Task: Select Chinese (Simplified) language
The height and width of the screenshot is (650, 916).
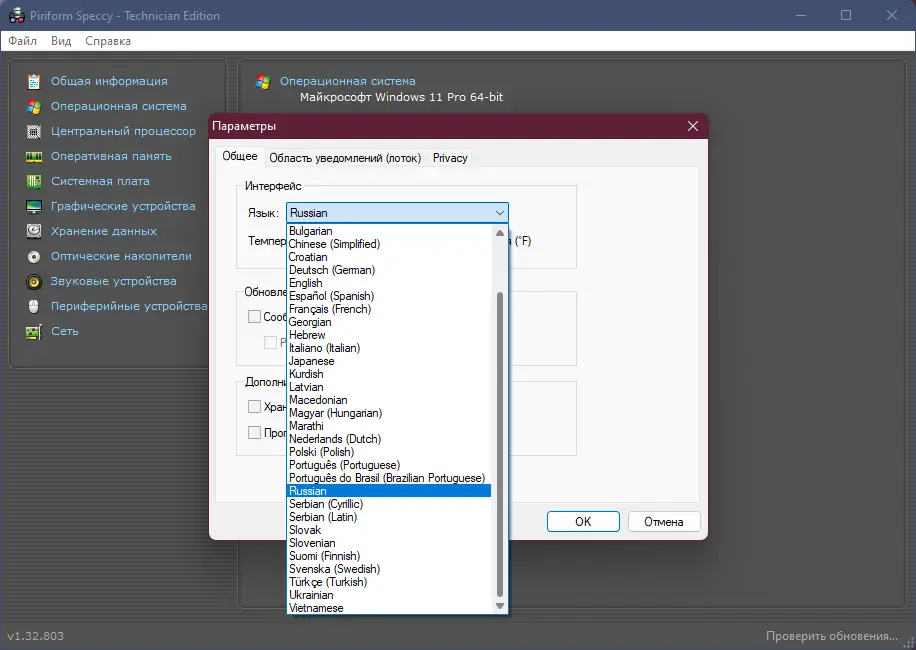Action: [x=390, y=244]
